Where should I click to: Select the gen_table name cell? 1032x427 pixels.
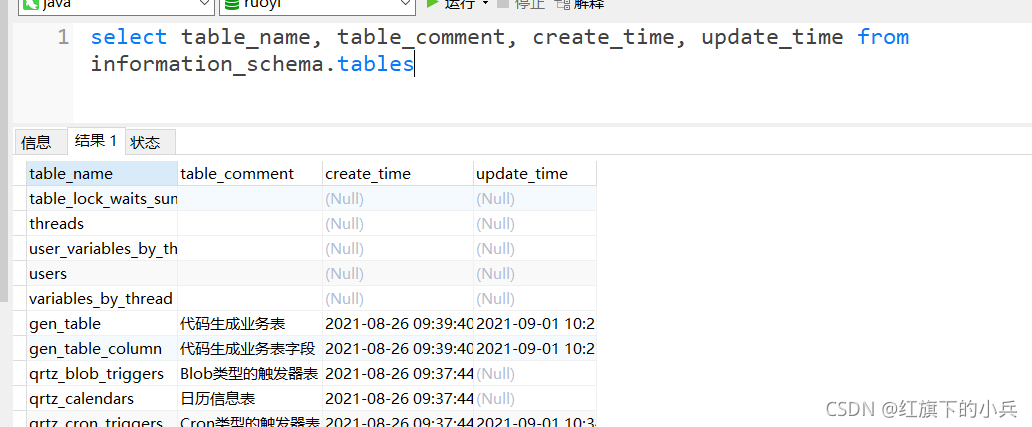(x=102, y=324)
